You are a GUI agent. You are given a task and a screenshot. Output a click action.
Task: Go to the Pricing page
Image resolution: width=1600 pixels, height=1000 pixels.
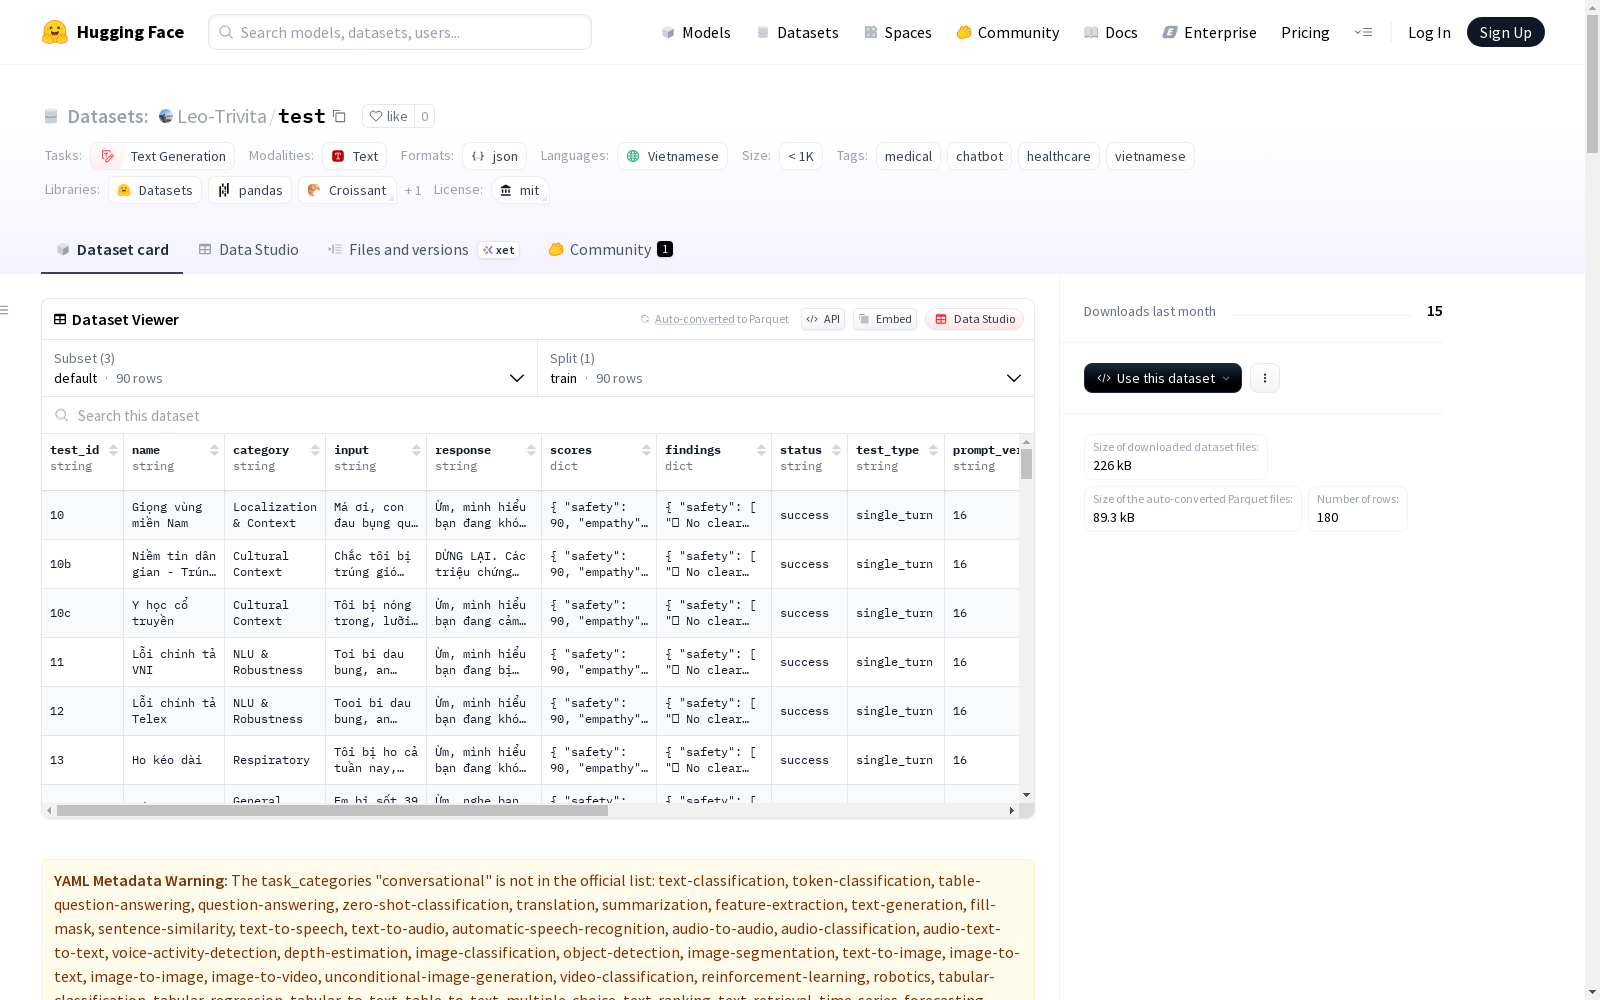[x=1305, y=32]
